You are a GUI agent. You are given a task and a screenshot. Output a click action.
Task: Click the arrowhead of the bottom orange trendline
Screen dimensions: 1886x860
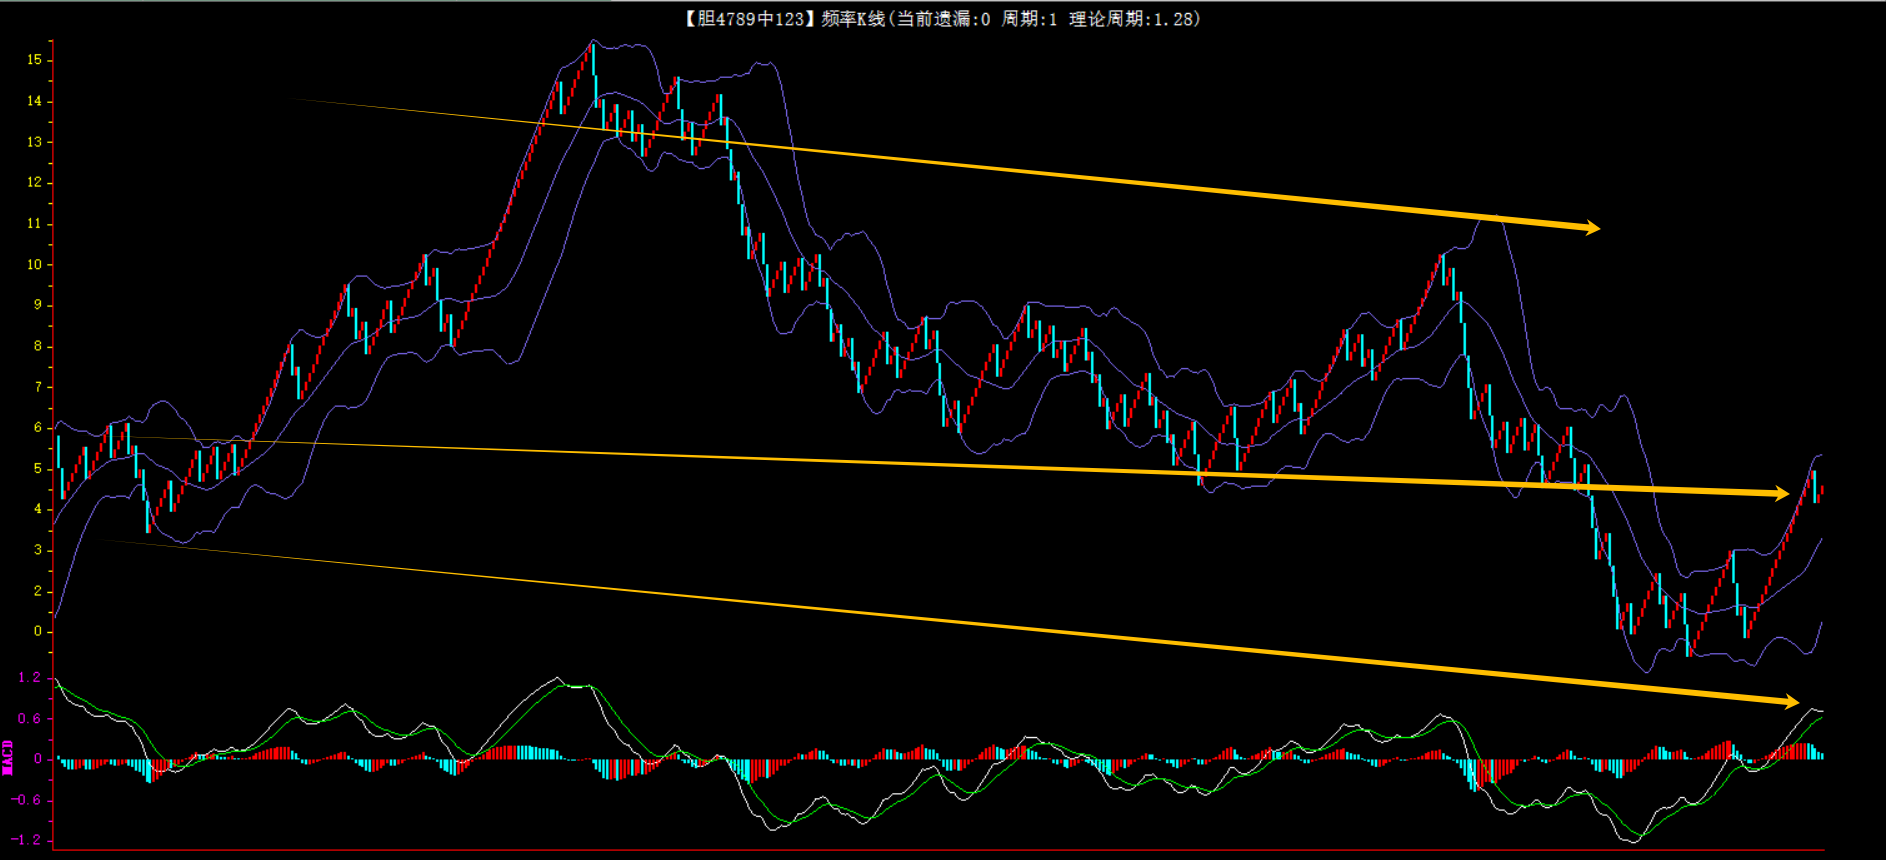point(1789,701)
